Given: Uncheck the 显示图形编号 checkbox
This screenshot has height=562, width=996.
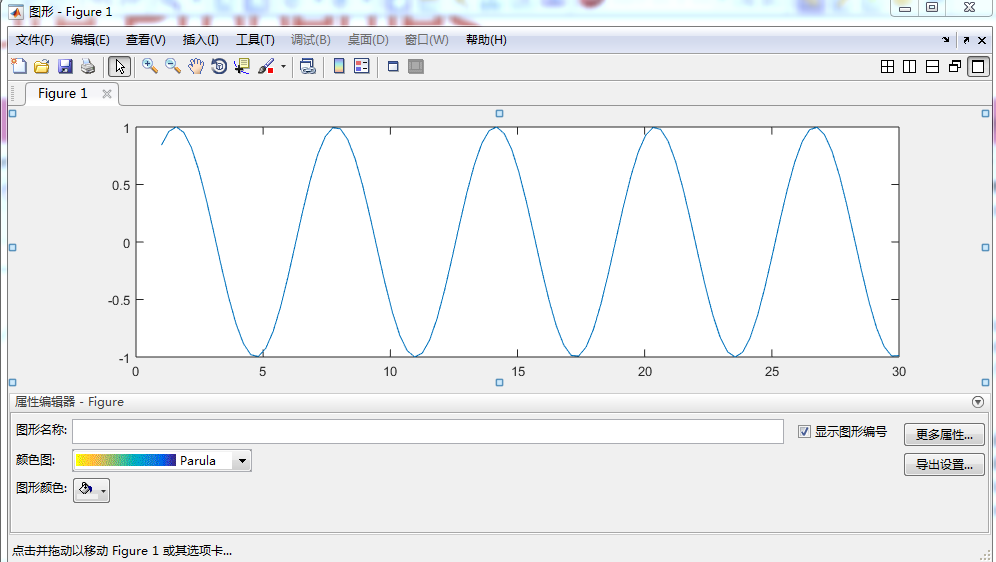Looking at the screenshot, I should click(x=804, y=432).
